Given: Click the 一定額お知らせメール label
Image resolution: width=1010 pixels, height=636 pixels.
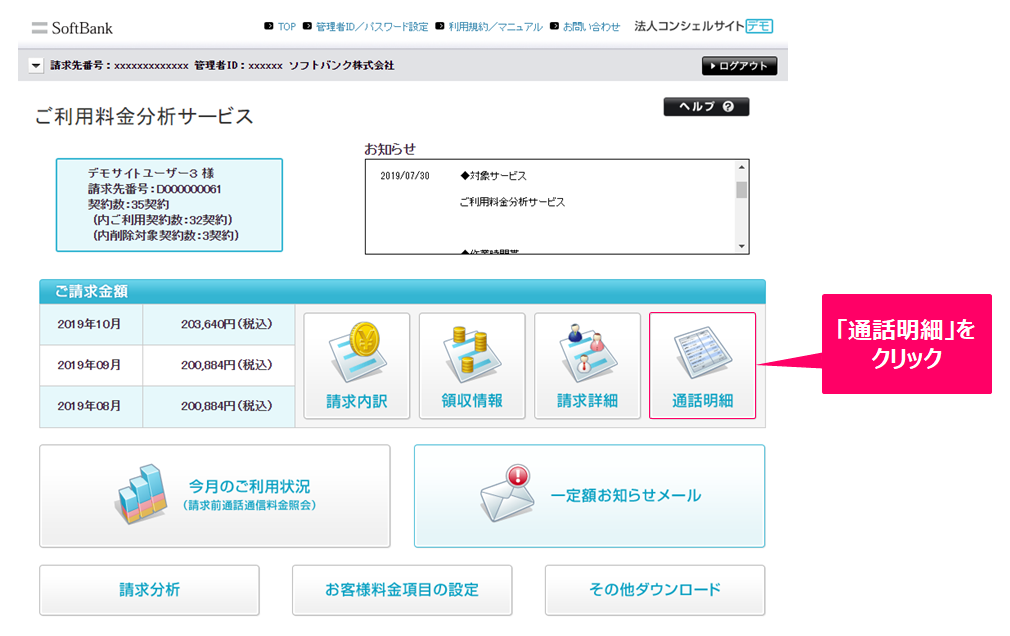Looking at the screenshot, I should pyautogui.click(x=625, y=496).
